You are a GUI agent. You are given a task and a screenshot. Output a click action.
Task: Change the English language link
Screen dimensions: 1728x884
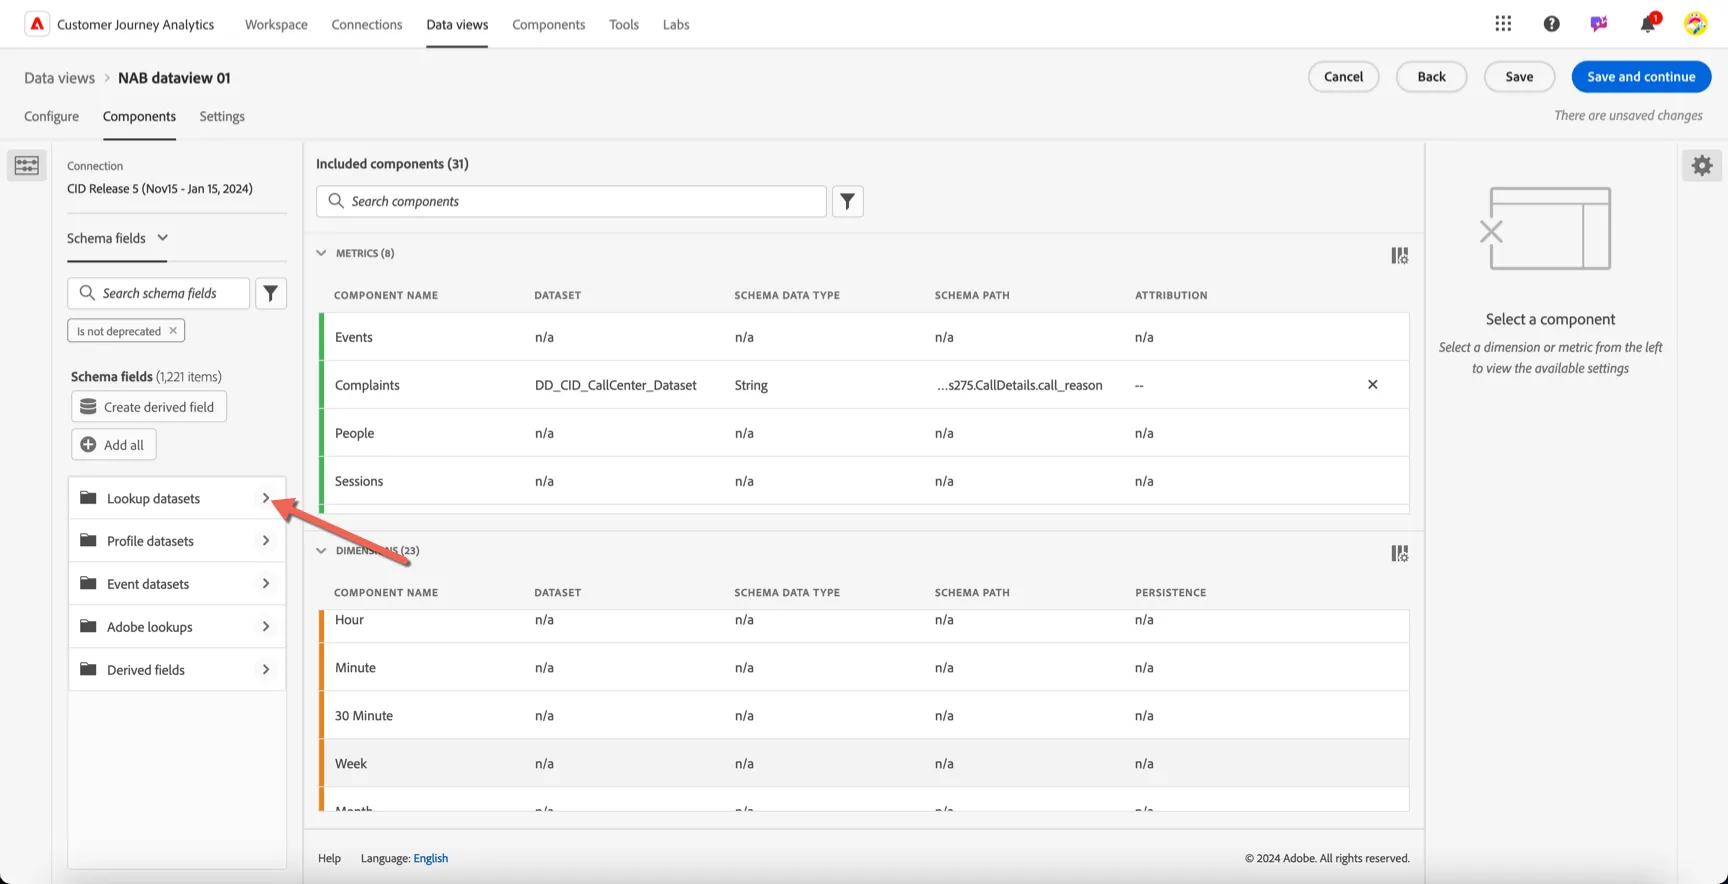[431, 858]
